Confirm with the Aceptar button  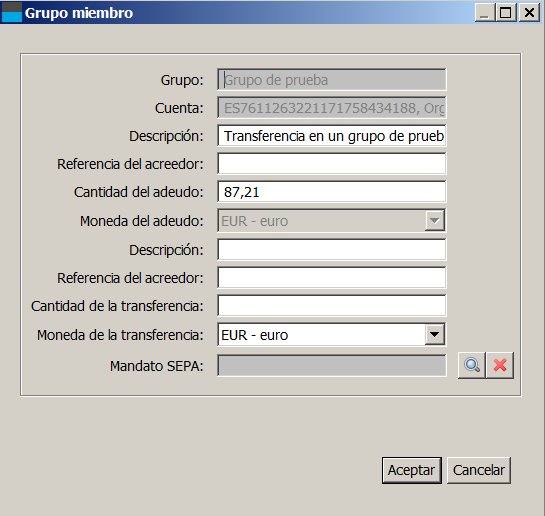tap(412, 470)
